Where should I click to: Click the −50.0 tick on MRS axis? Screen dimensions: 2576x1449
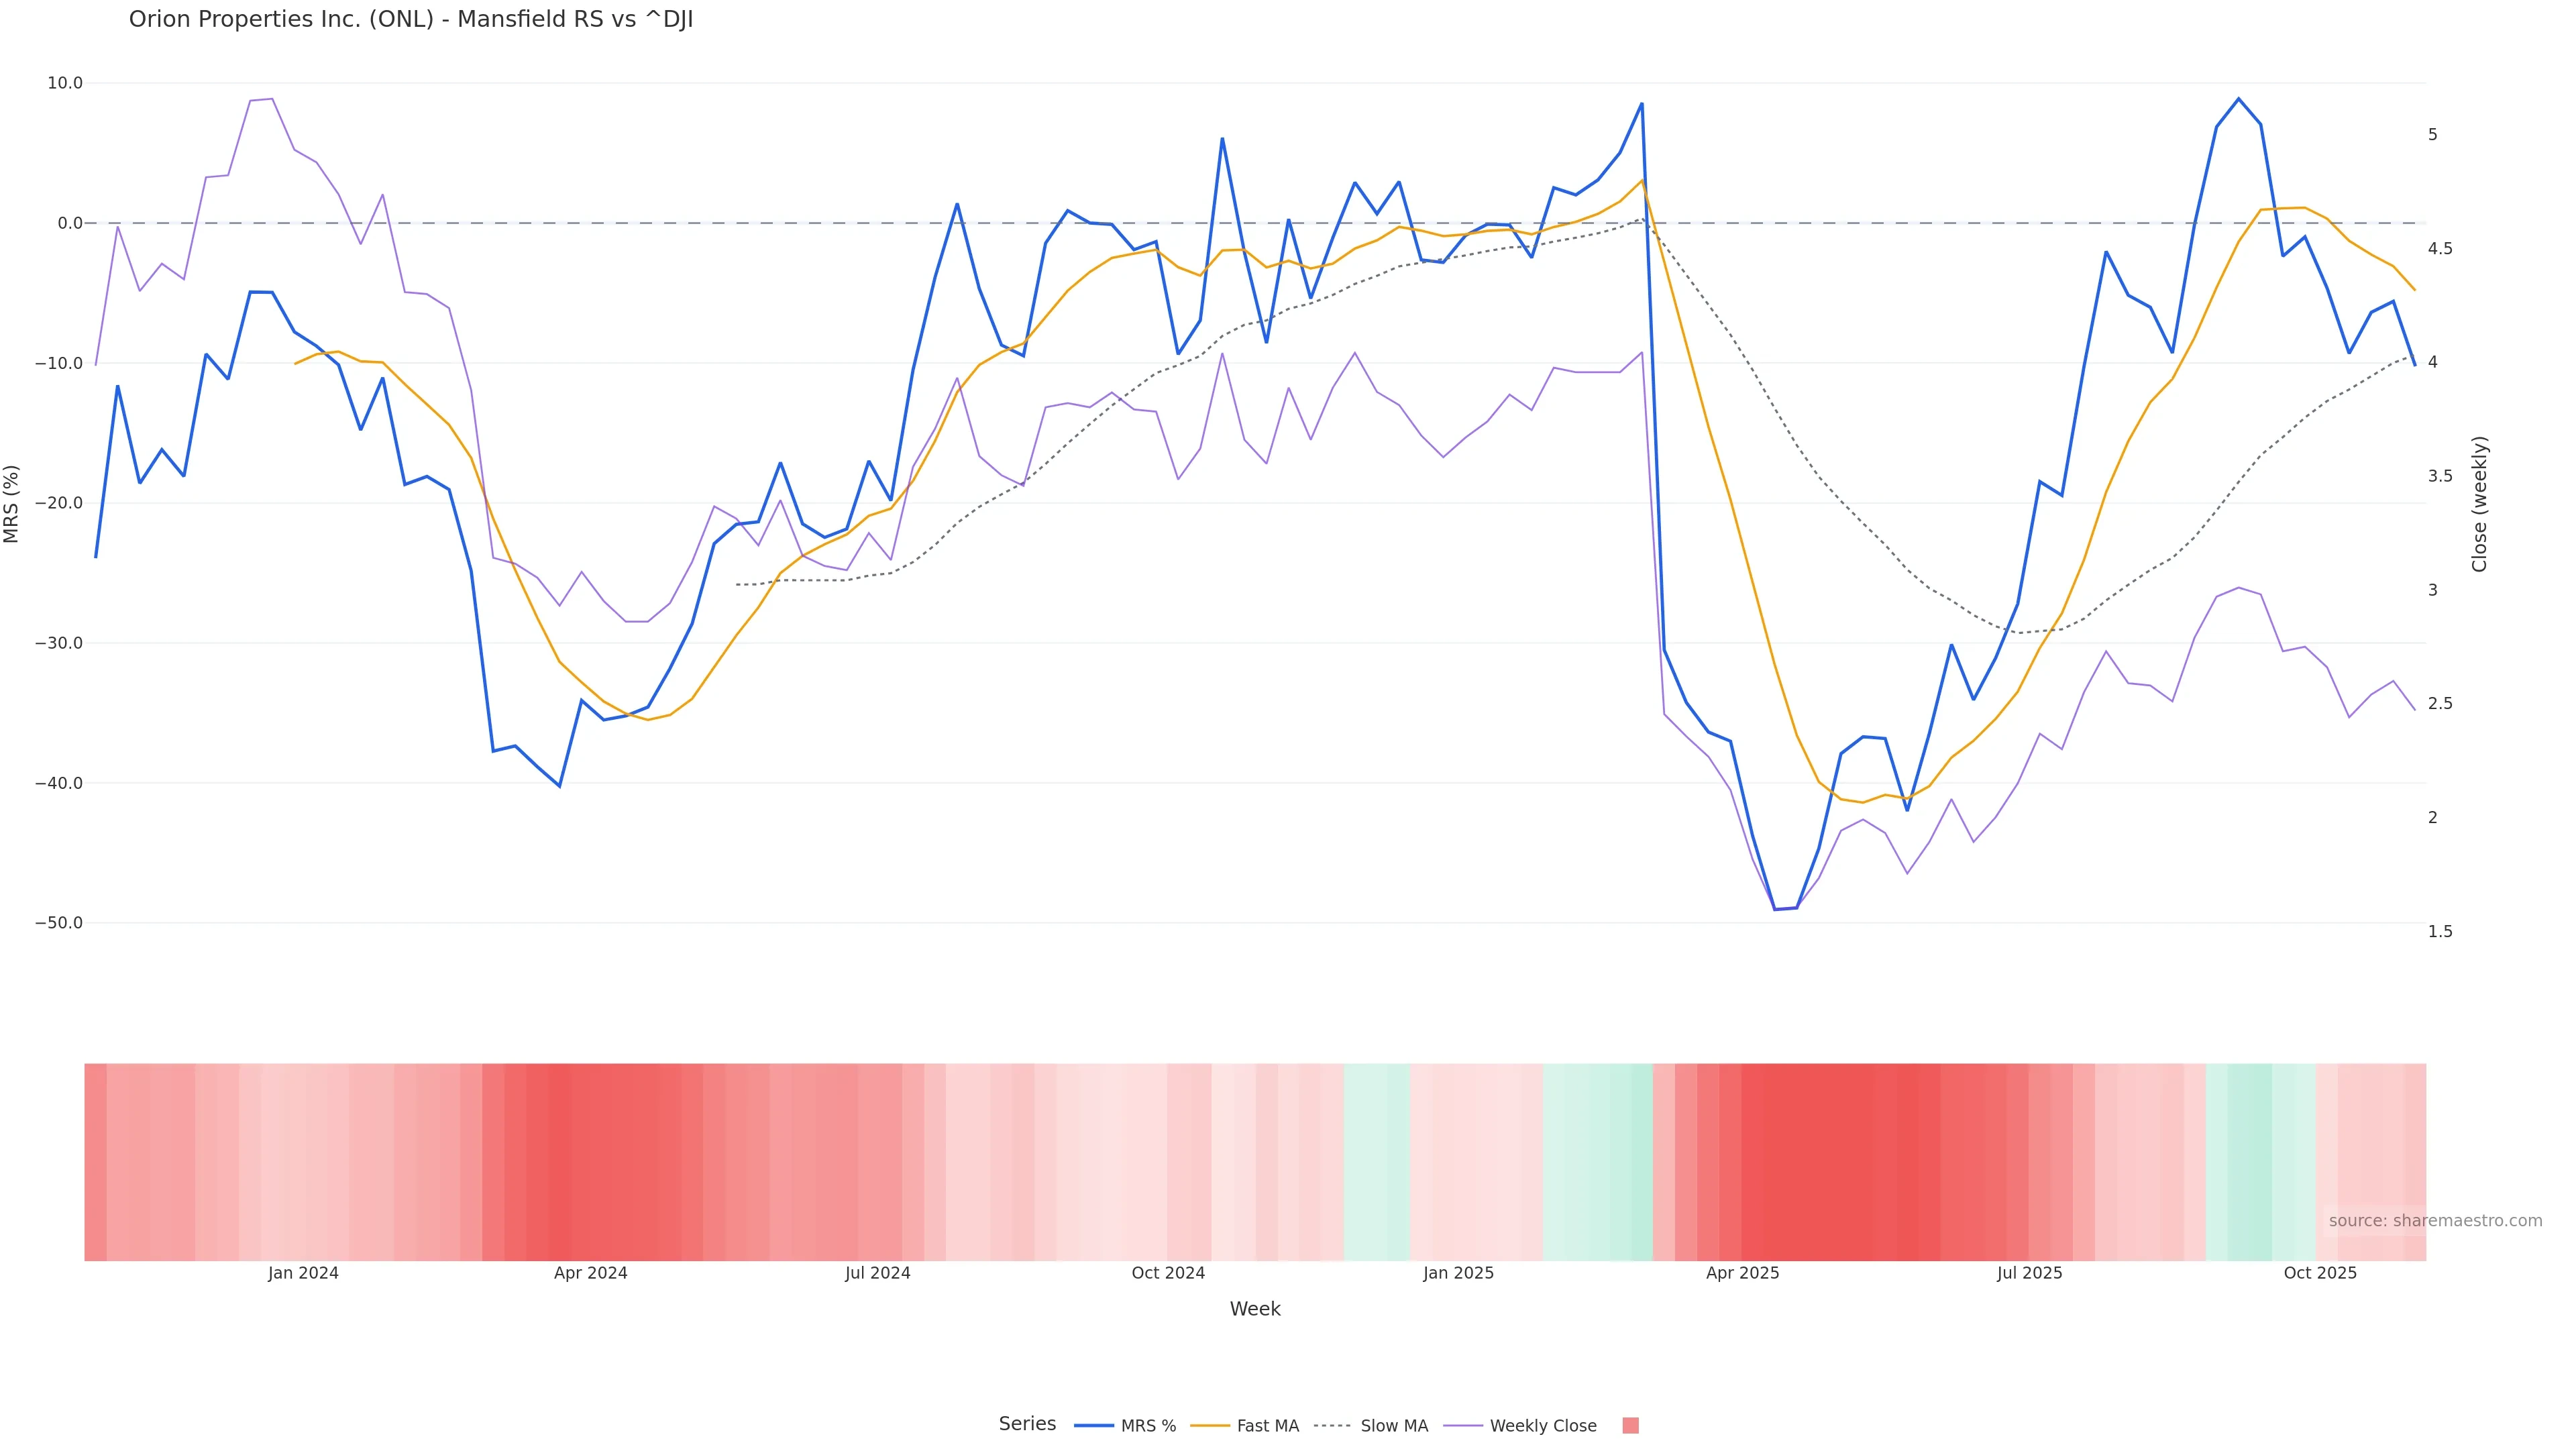click(x=59, y=923)
